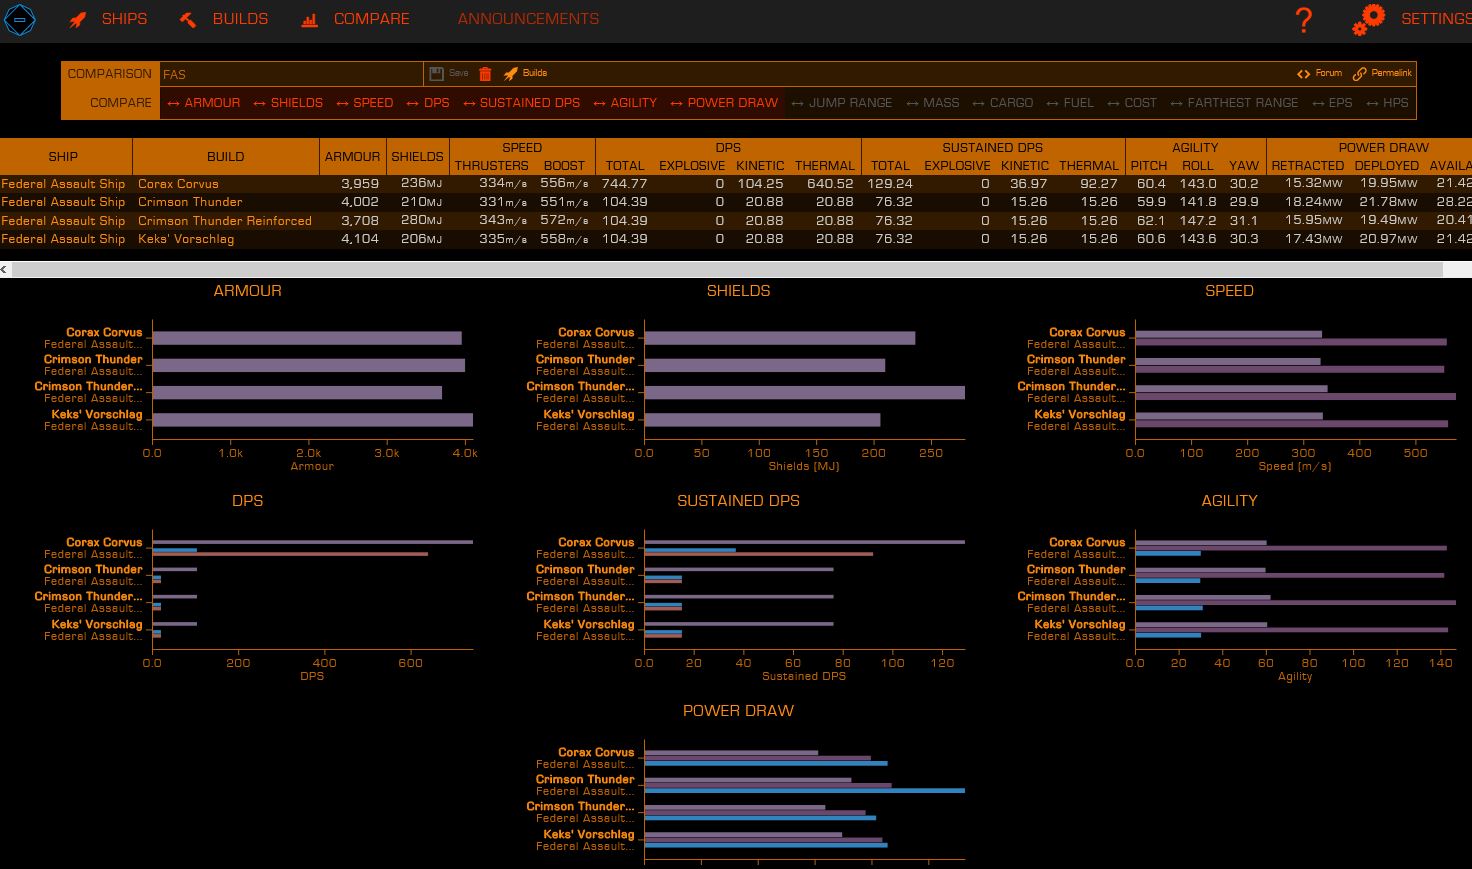Open the Corax Corvus build link in the table
Image resolution: width=1472 pixels, height=869 pixels.
point(178,184)
